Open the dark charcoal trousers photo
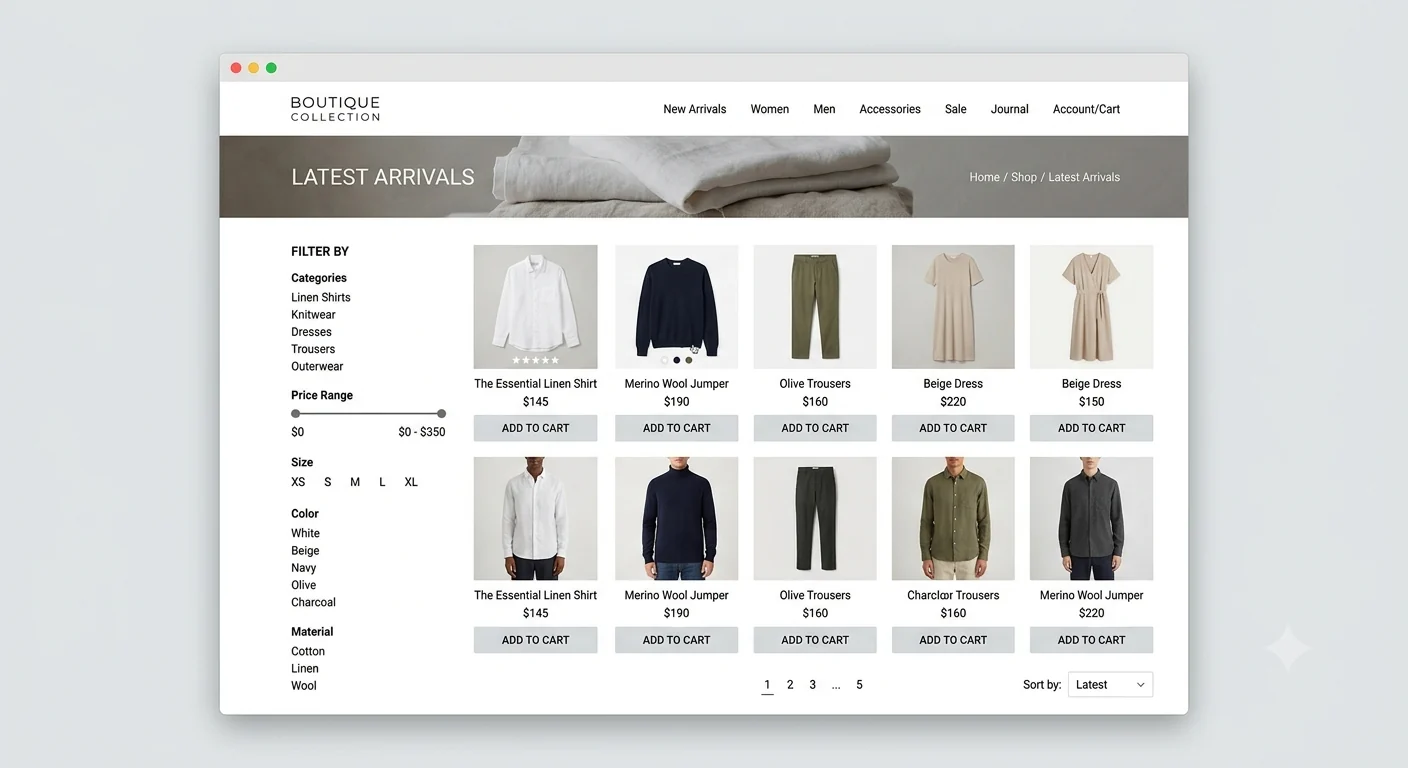 pyautogui.click(x=815, y=519)
